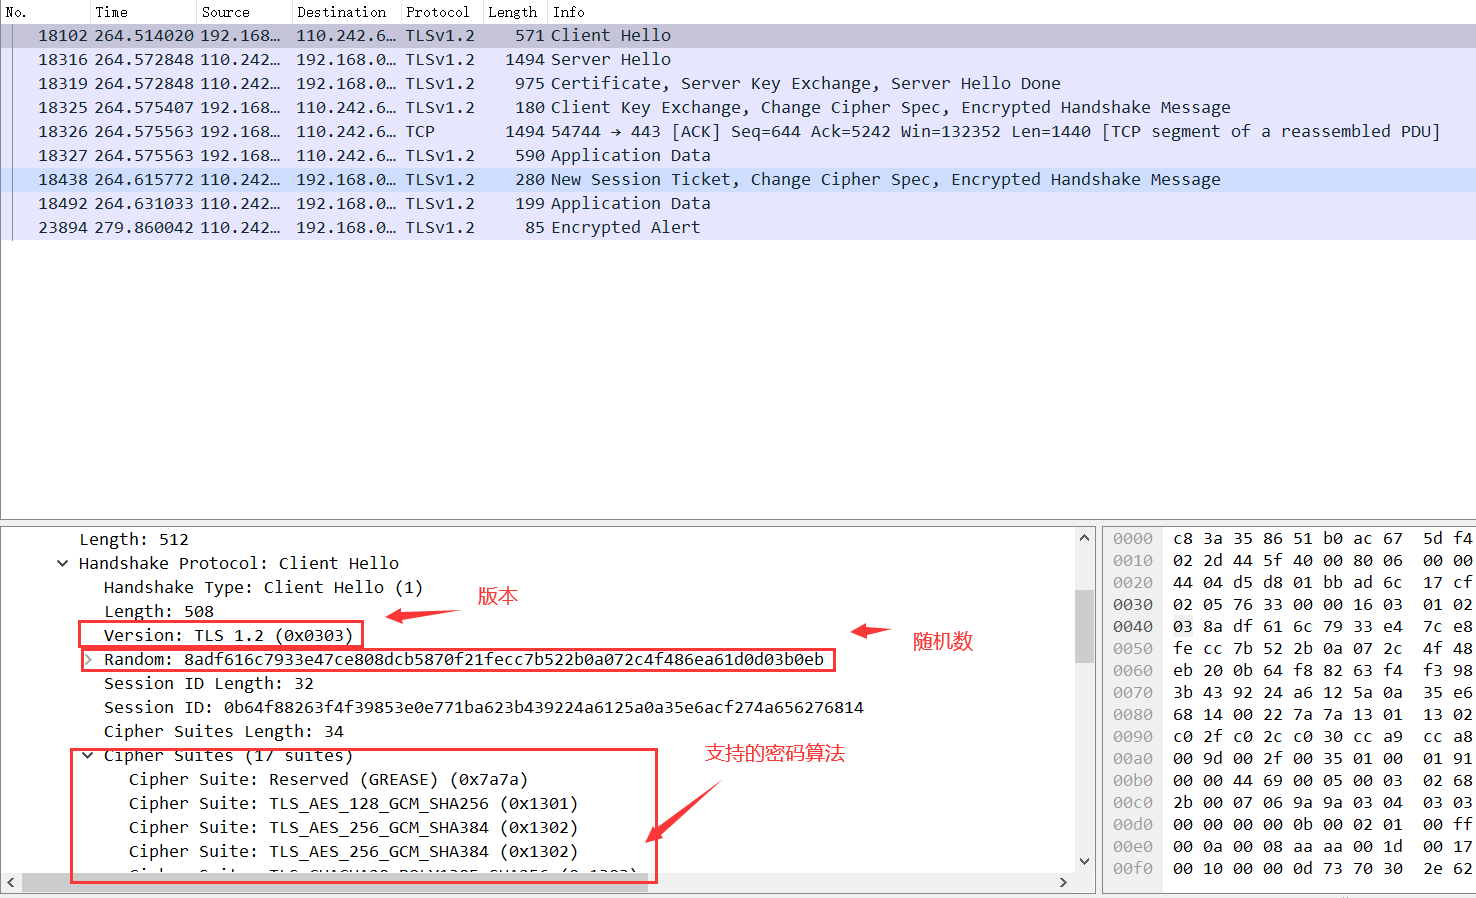Image resolution: width=1476 pixels, height=898 pixels.
Task: Select packet 18492 Application Data
Action: click(738, 204)
